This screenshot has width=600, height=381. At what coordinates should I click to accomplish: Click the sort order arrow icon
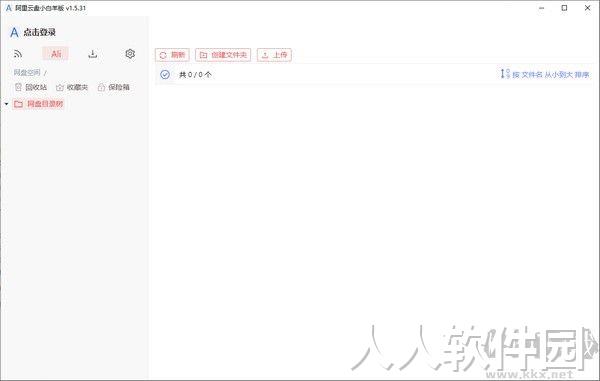coord(505,74)
